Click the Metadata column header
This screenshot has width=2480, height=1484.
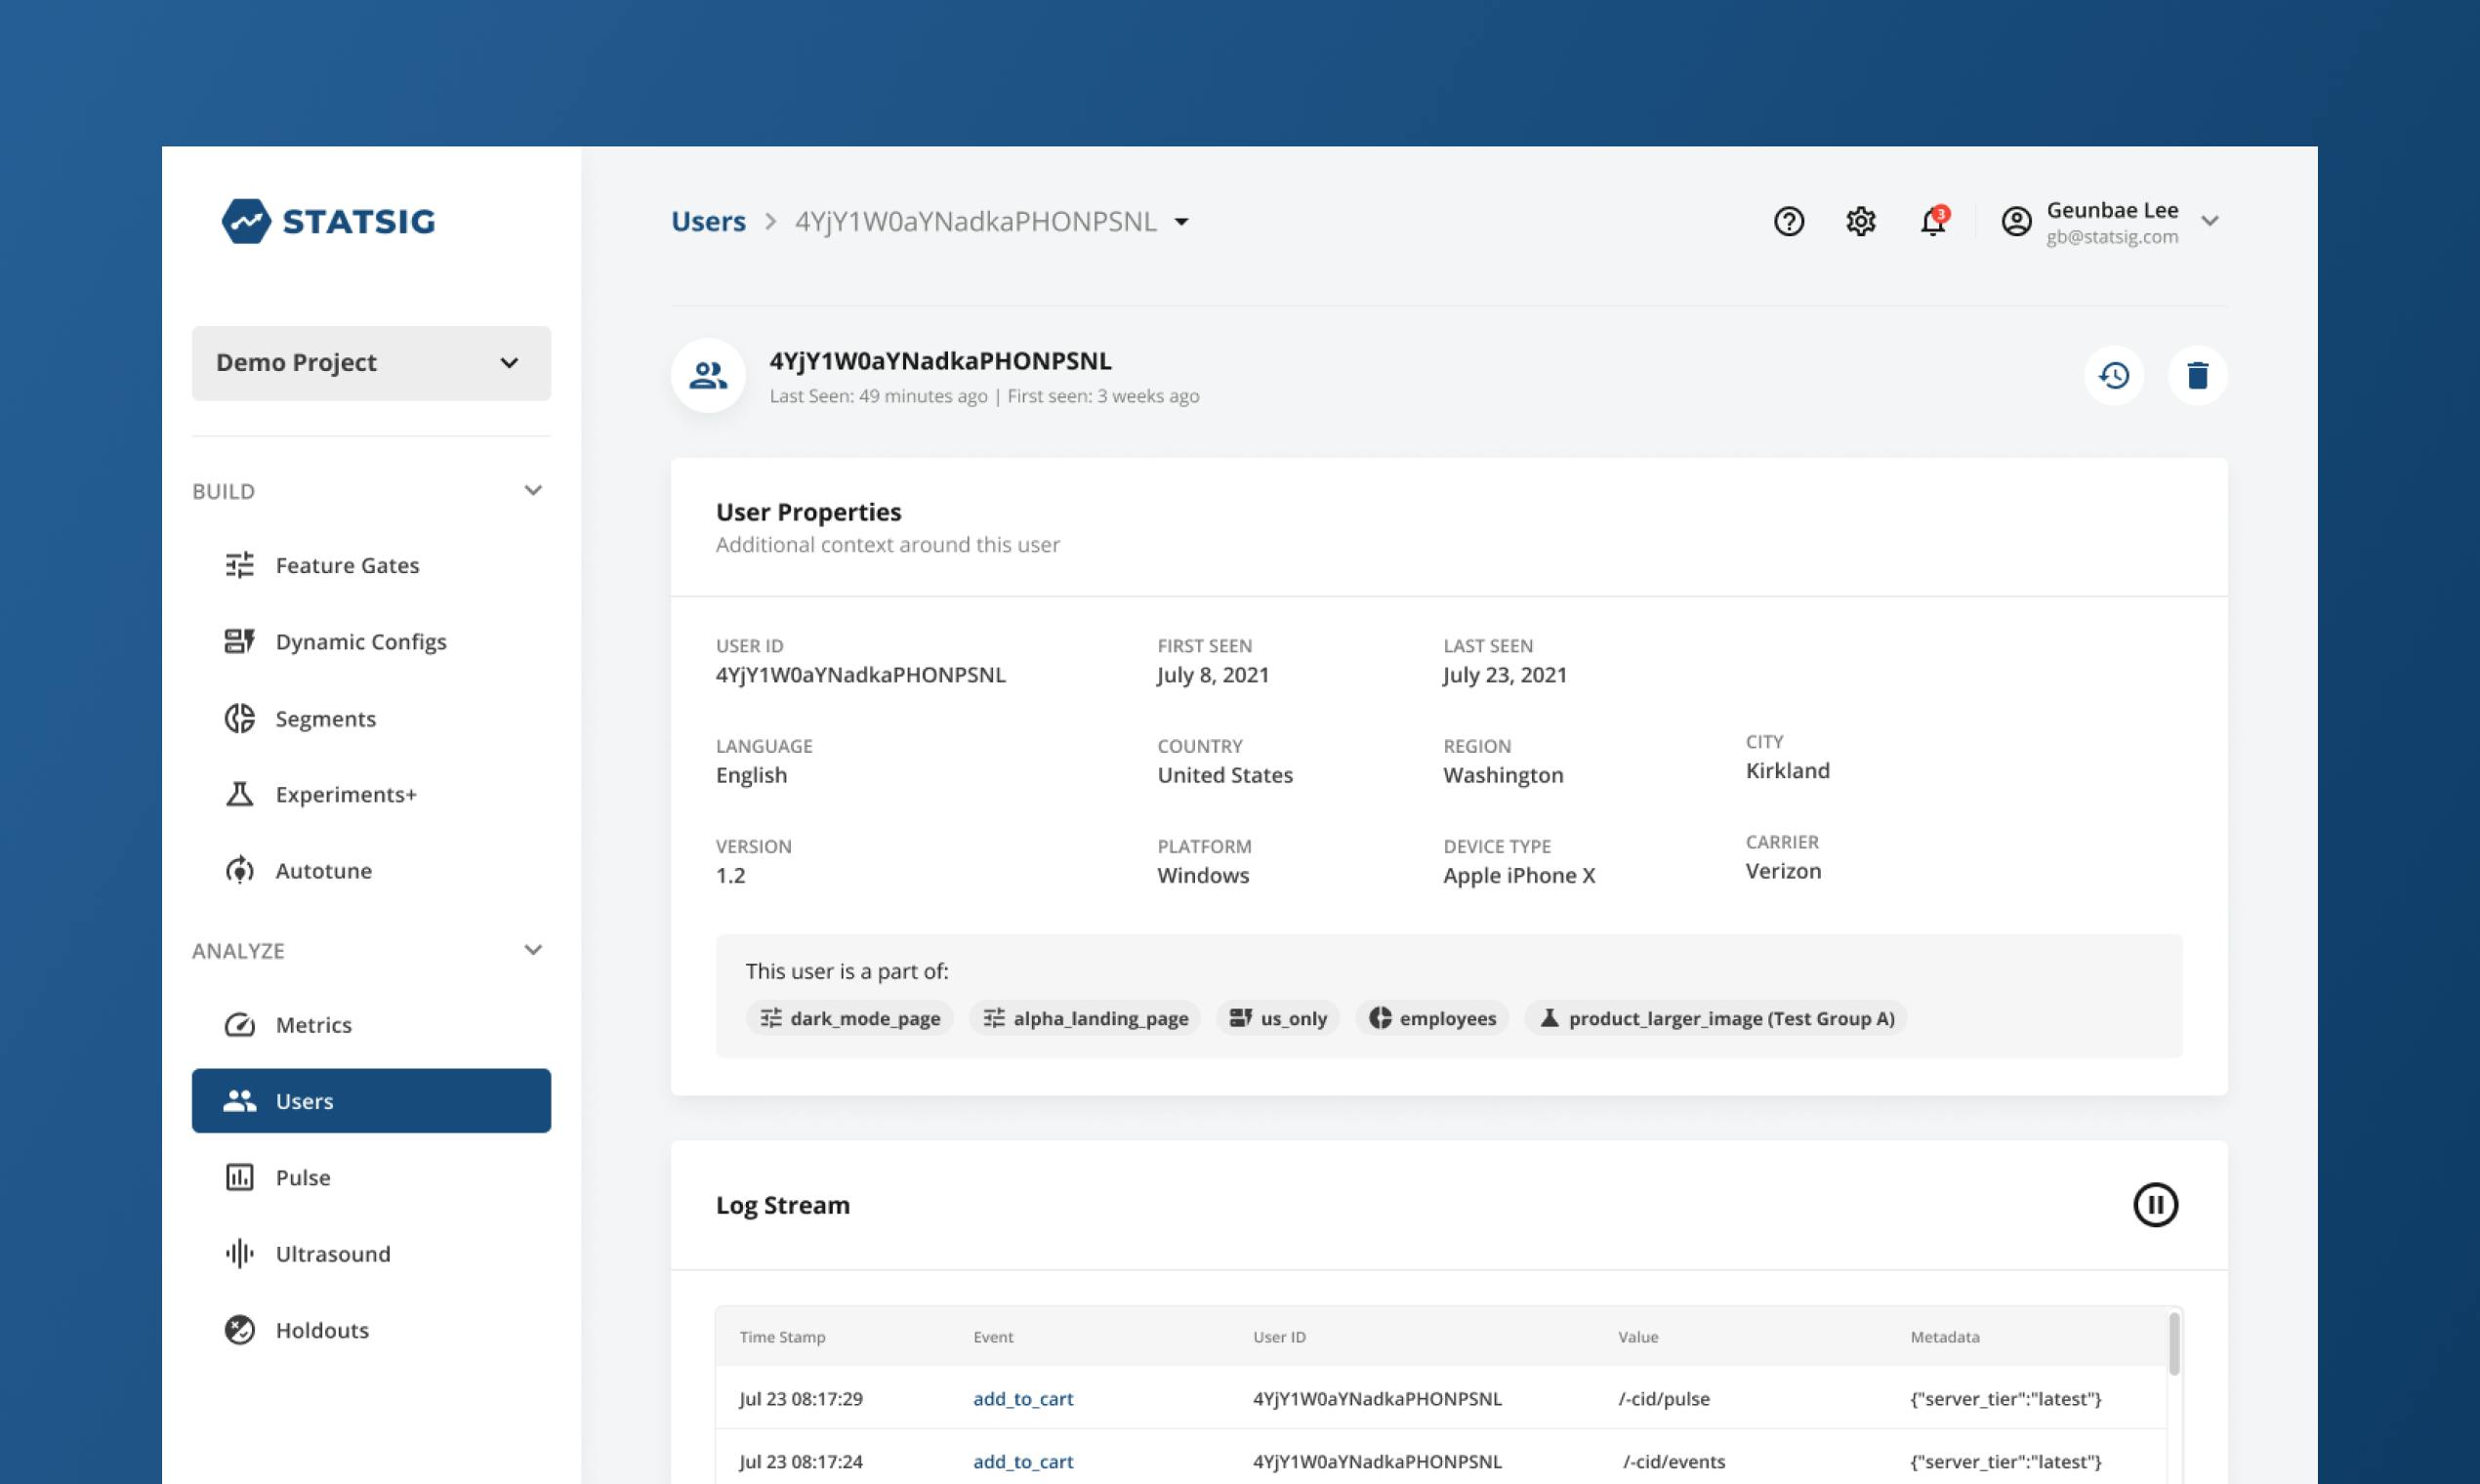click(1945, 1337)
